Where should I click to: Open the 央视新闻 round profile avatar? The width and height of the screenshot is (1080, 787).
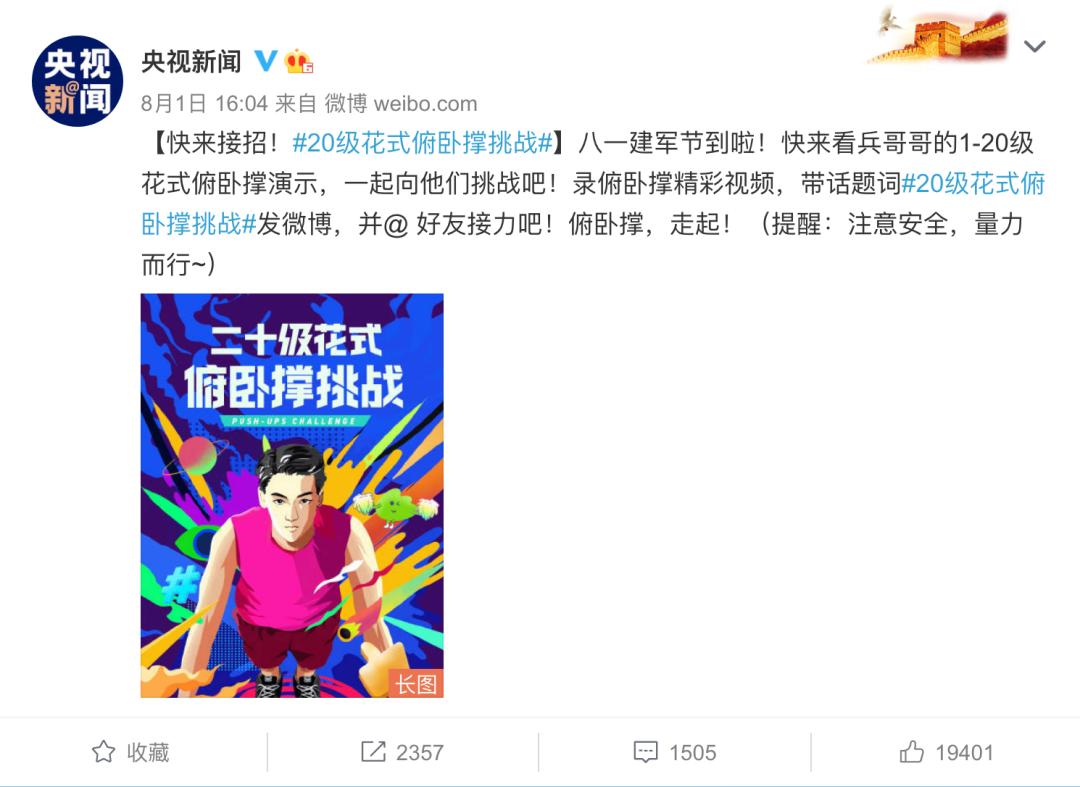coord(77,81)
